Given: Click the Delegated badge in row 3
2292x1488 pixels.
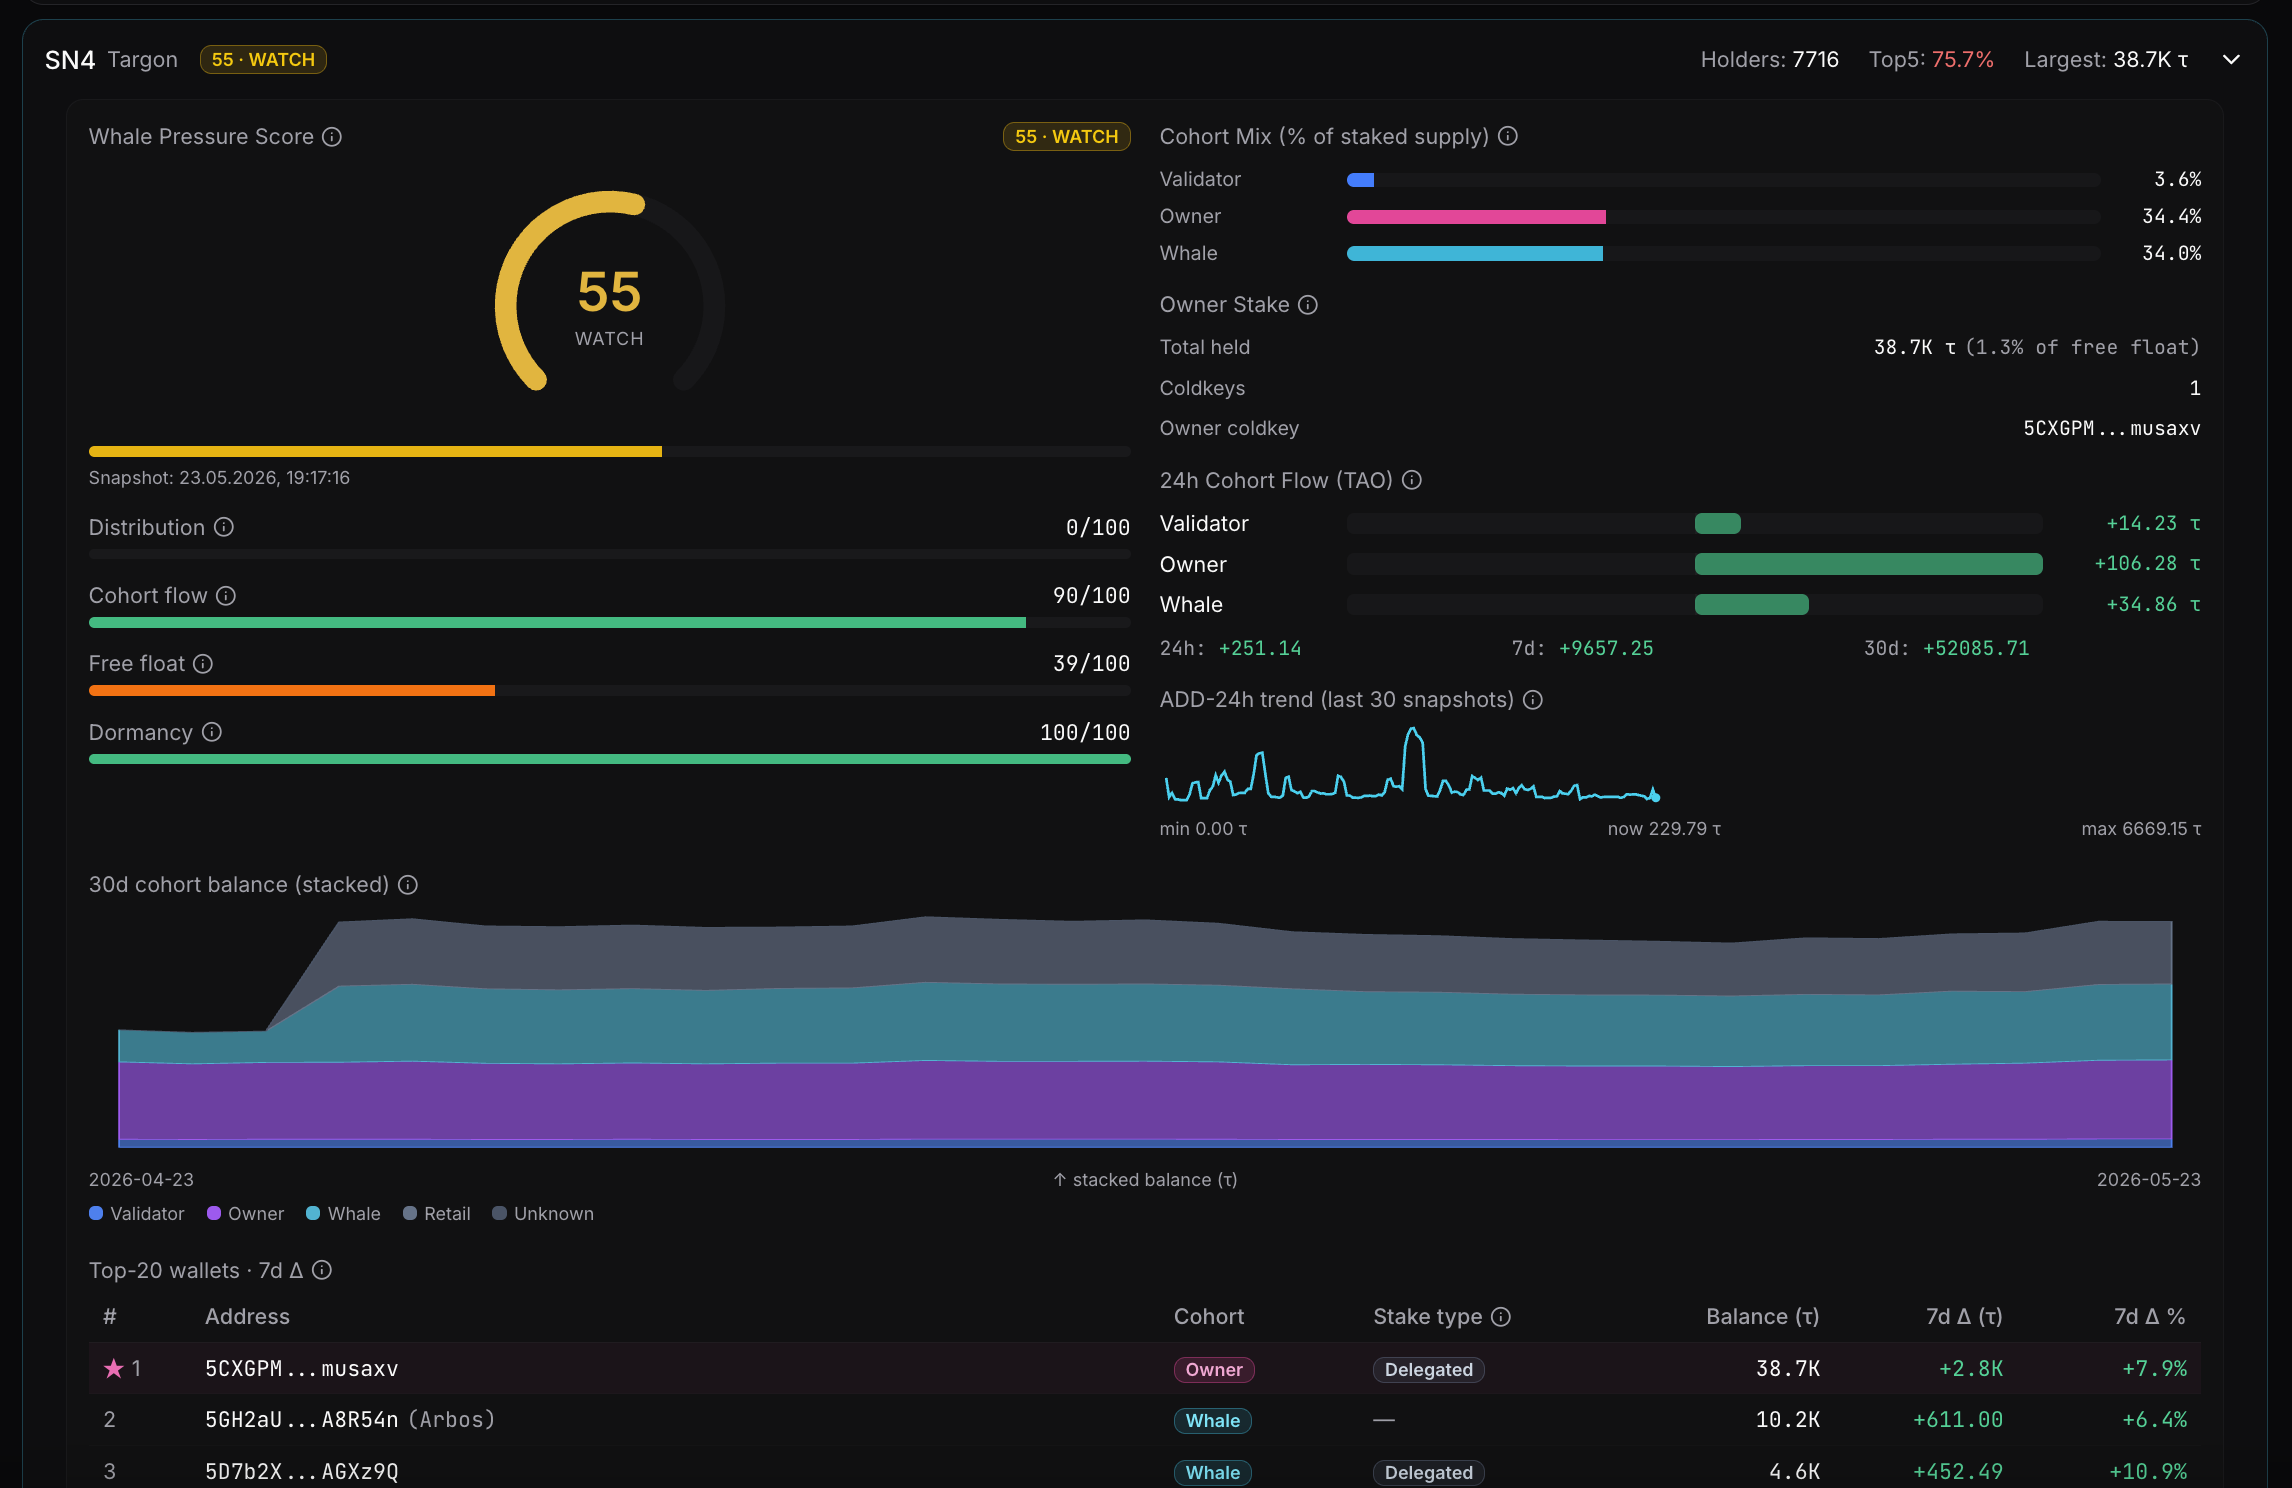Looking at the screenshot, I should tap(1428, 1472).
